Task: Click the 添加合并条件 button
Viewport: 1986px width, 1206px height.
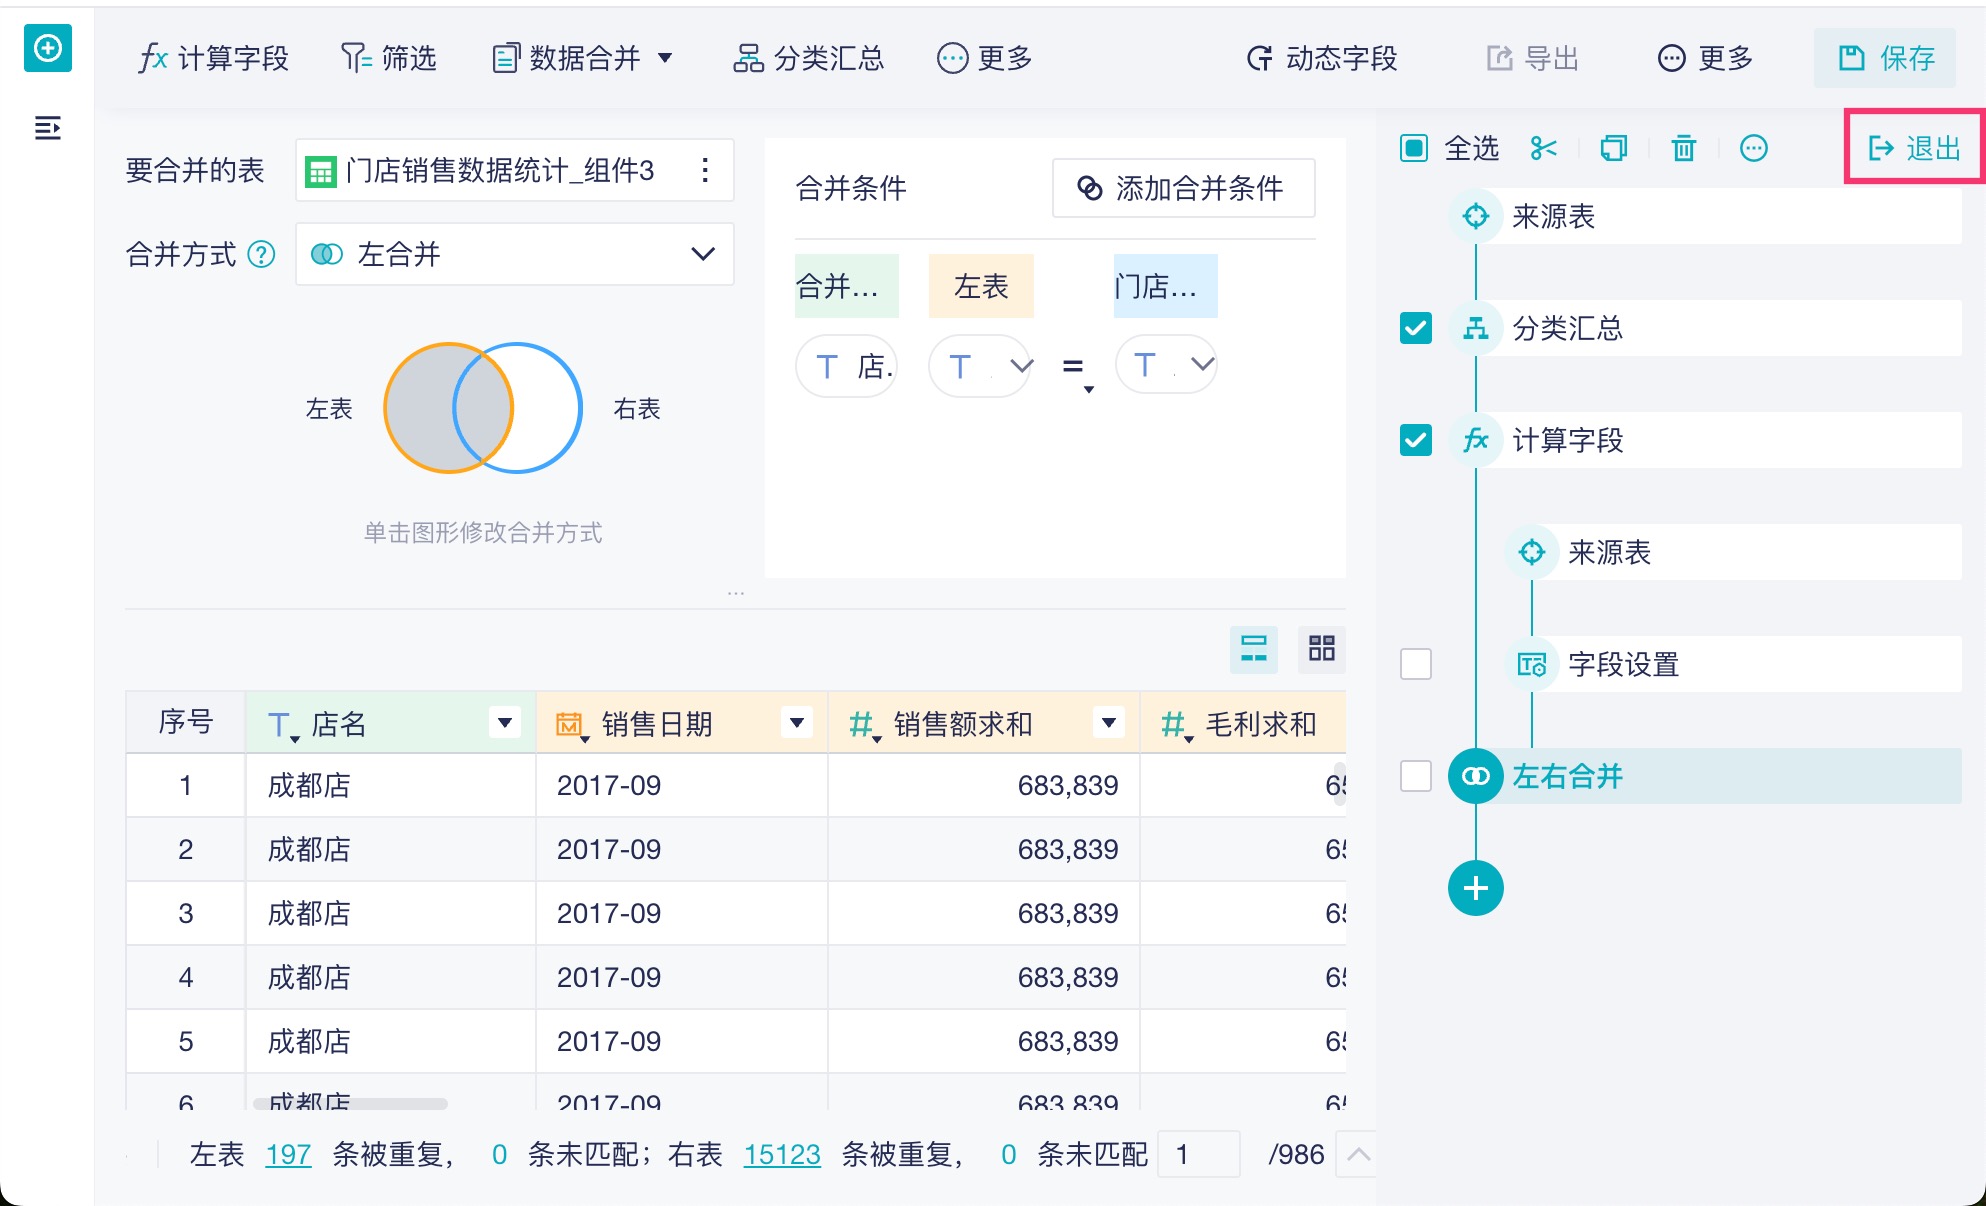Action: tap(1182, 188)
